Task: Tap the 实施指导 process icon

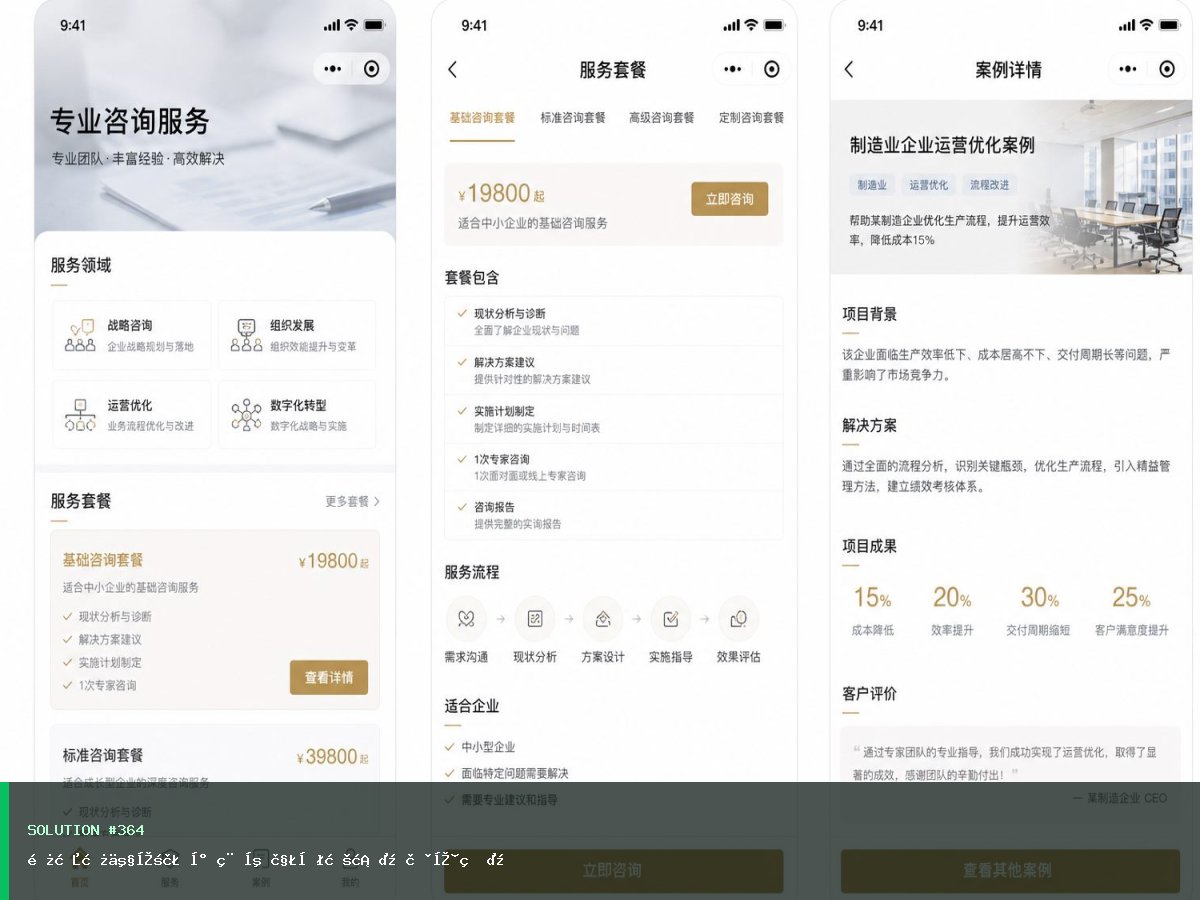Action: (x=671, y=619)
